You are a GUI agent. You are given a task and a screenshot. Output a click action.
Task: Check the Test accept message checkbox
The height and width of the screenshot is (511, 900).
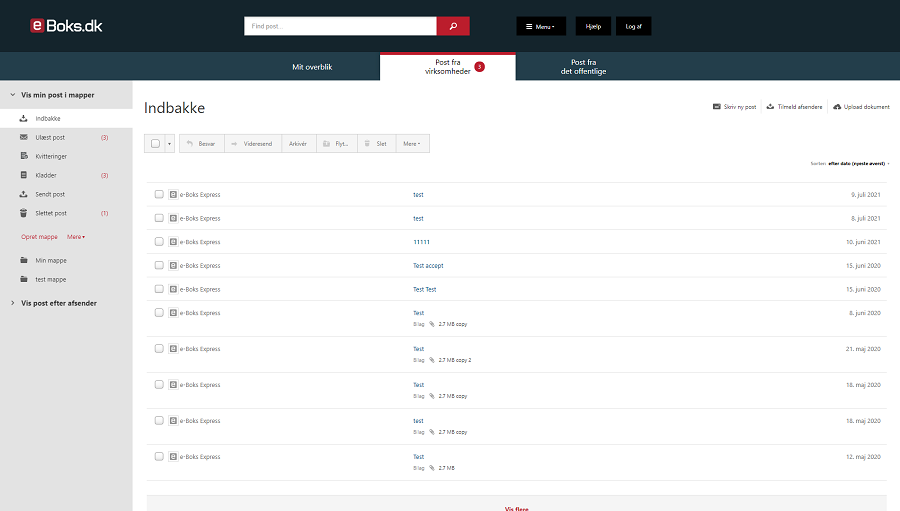coord(159,265)
